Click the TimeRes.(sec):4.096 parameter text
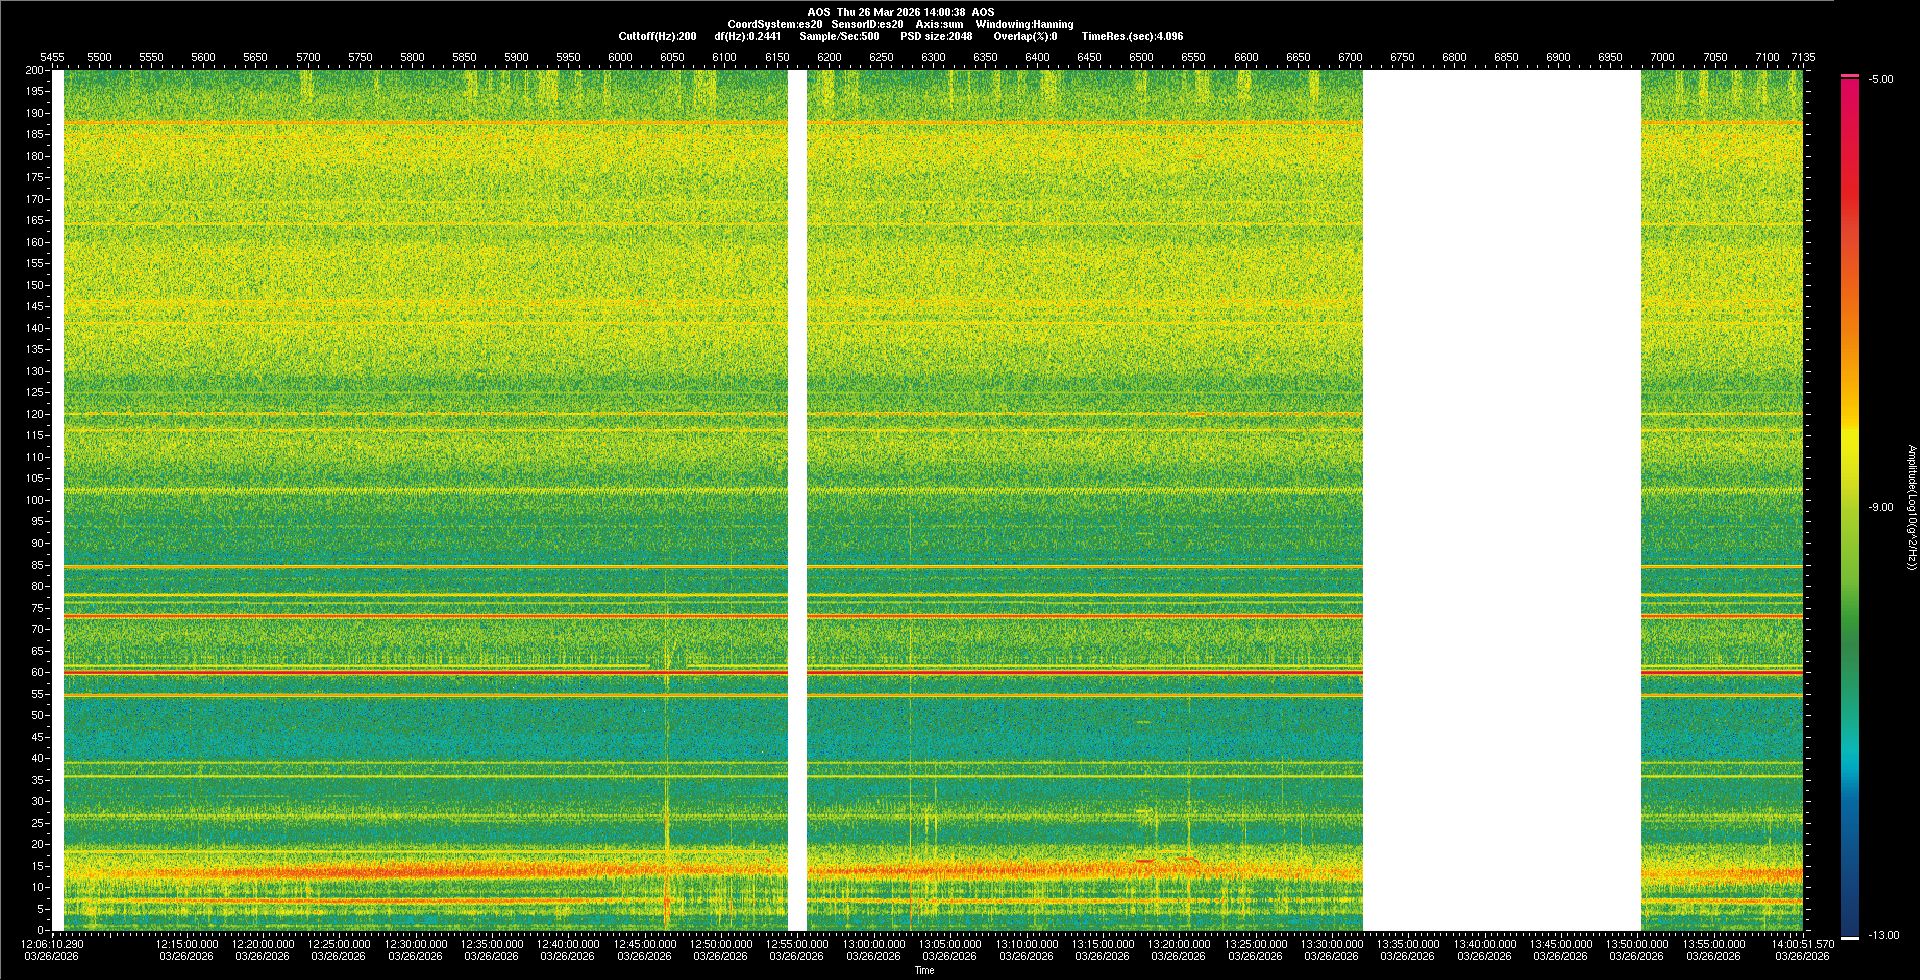Image resolution: width=1920 pixels, height=980 pixels. [1132, 36]
